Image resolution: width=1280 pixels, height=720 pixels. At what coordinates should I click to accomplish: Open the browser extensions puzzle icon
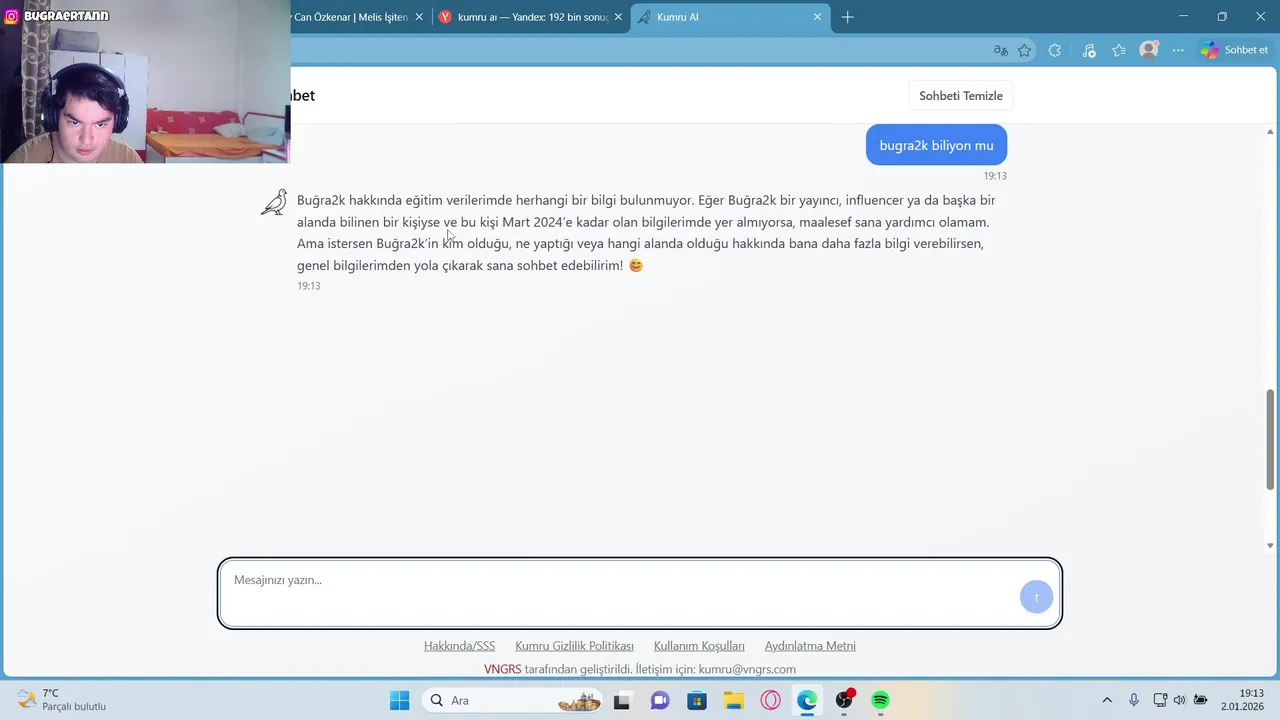click(x=1054, y=50)
